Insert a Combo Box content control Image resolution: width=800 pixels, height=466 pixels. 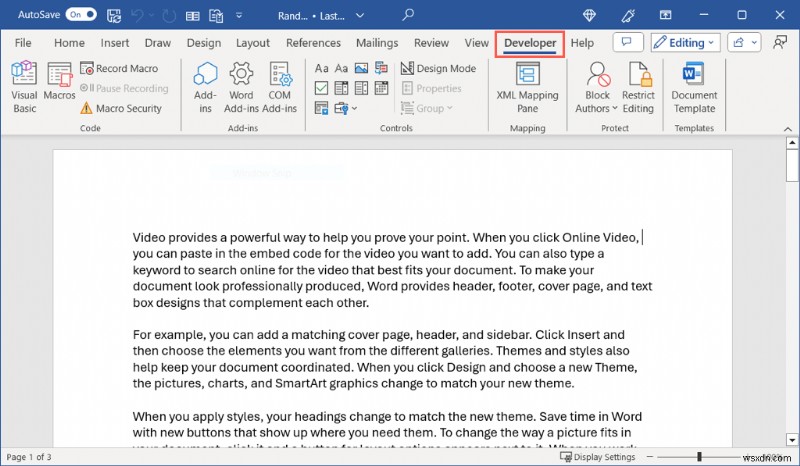coord(341,88)
